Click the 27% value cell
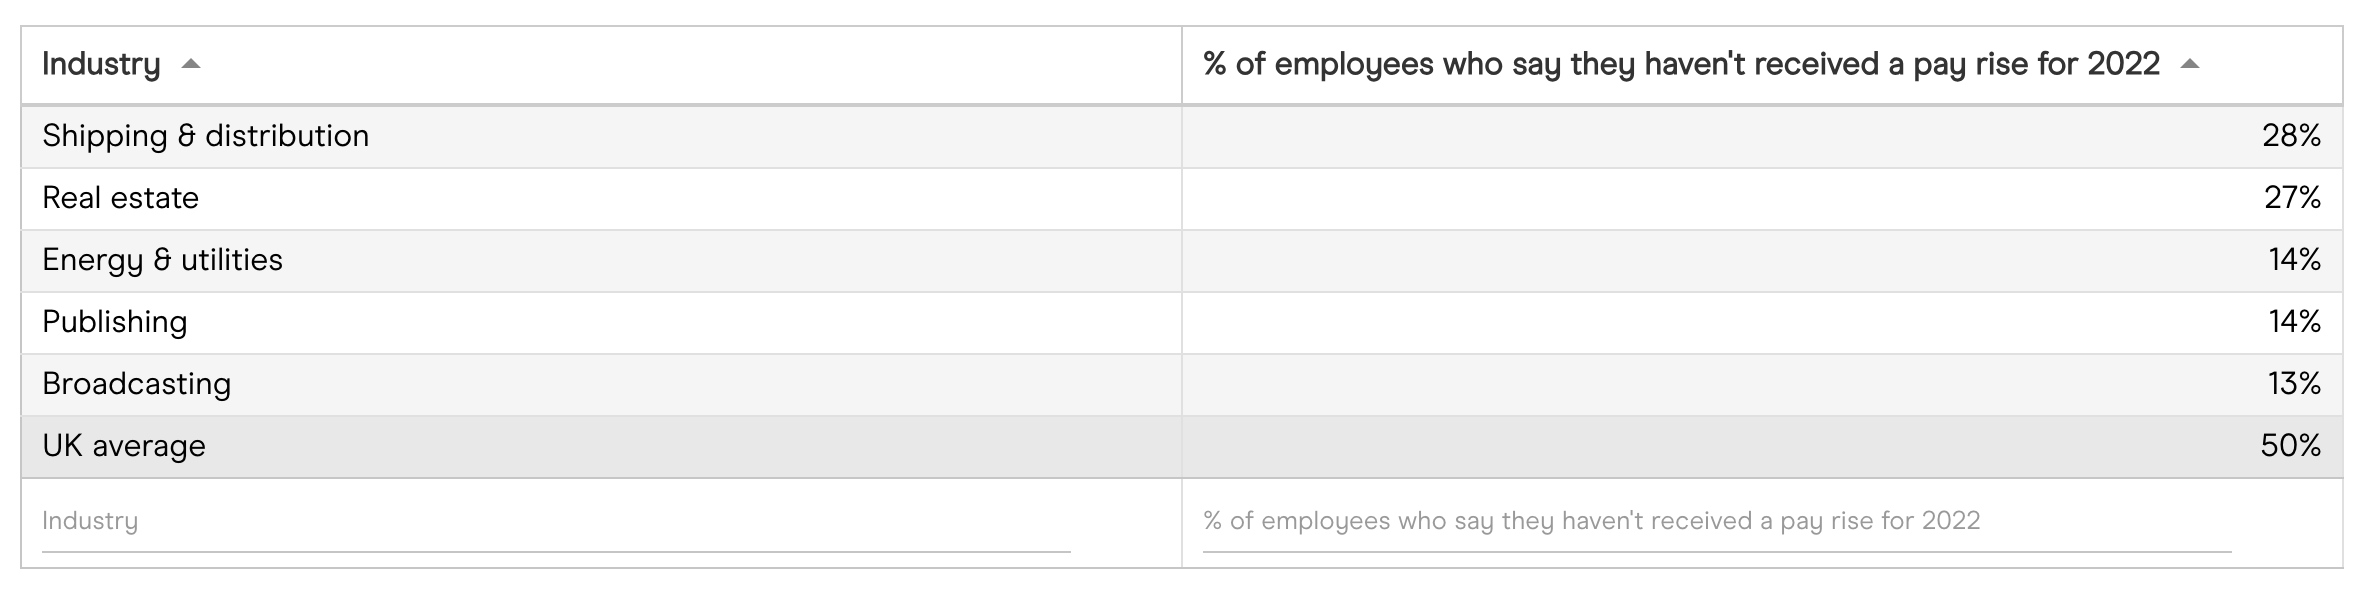 point(2292,198)
